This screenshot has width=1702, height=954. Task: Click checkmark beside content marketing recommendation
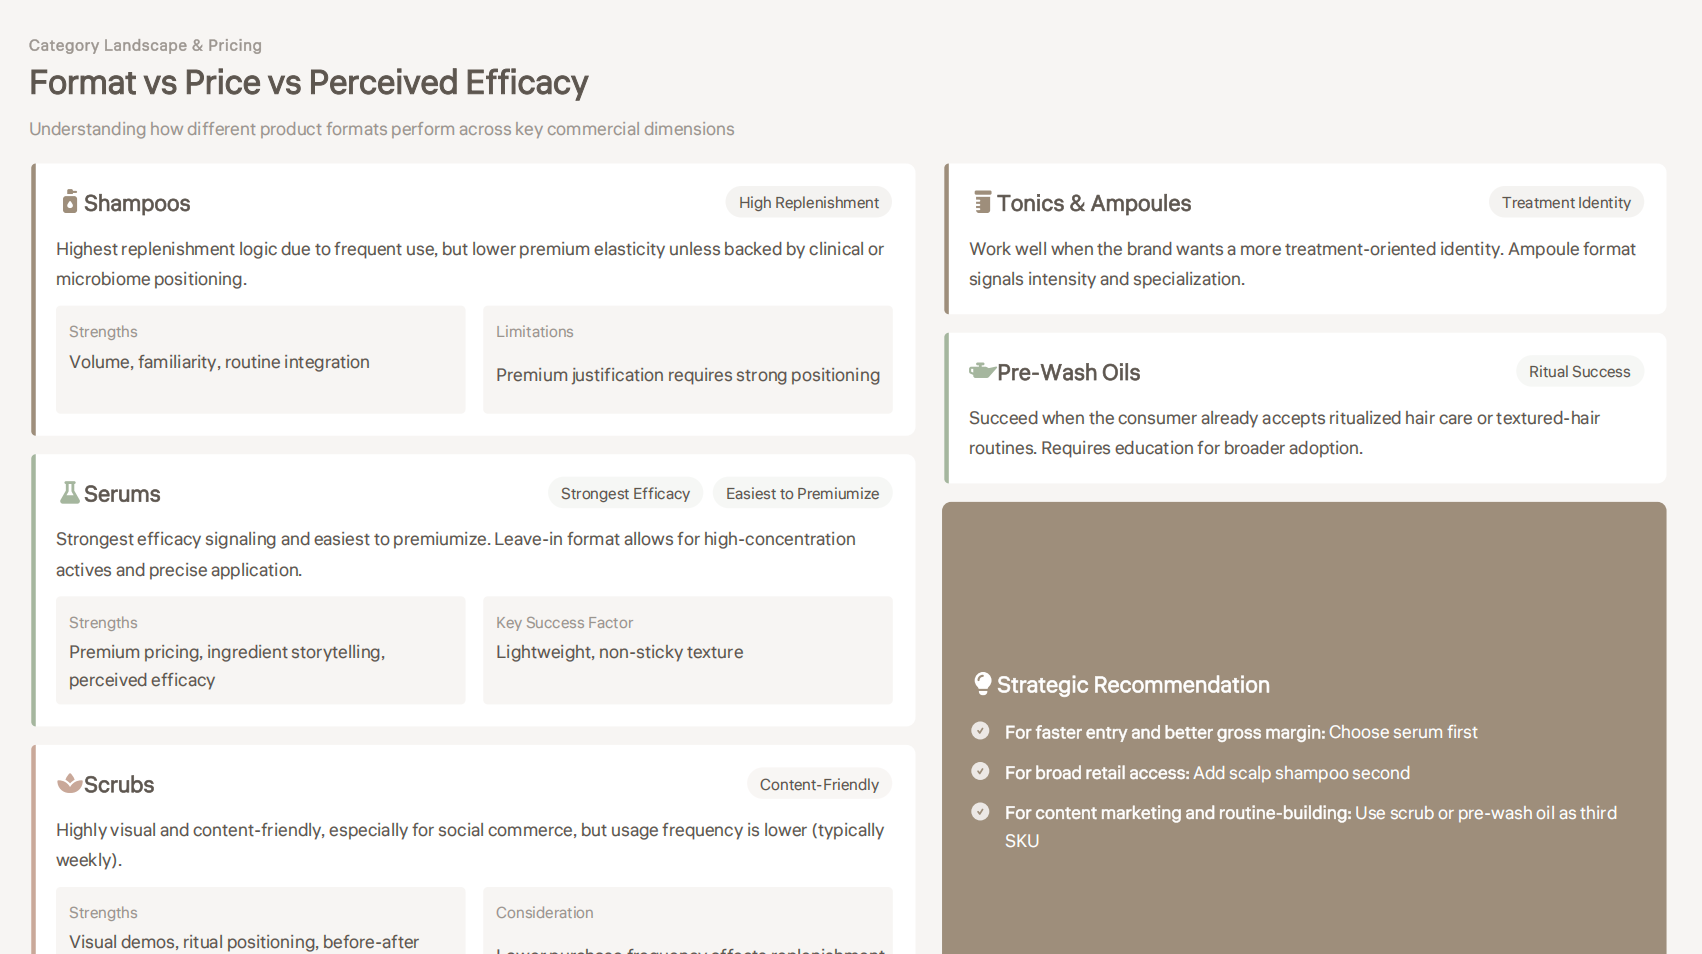980,812
